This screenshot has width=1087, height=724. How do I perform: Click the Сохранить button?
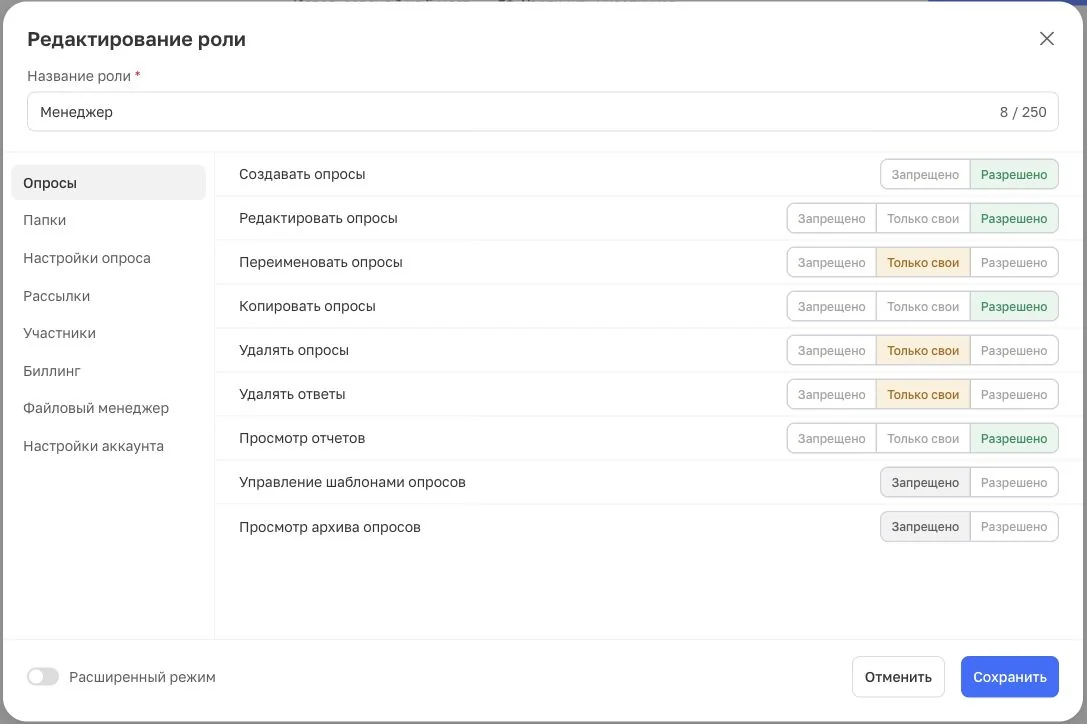tap(1009, 677)
